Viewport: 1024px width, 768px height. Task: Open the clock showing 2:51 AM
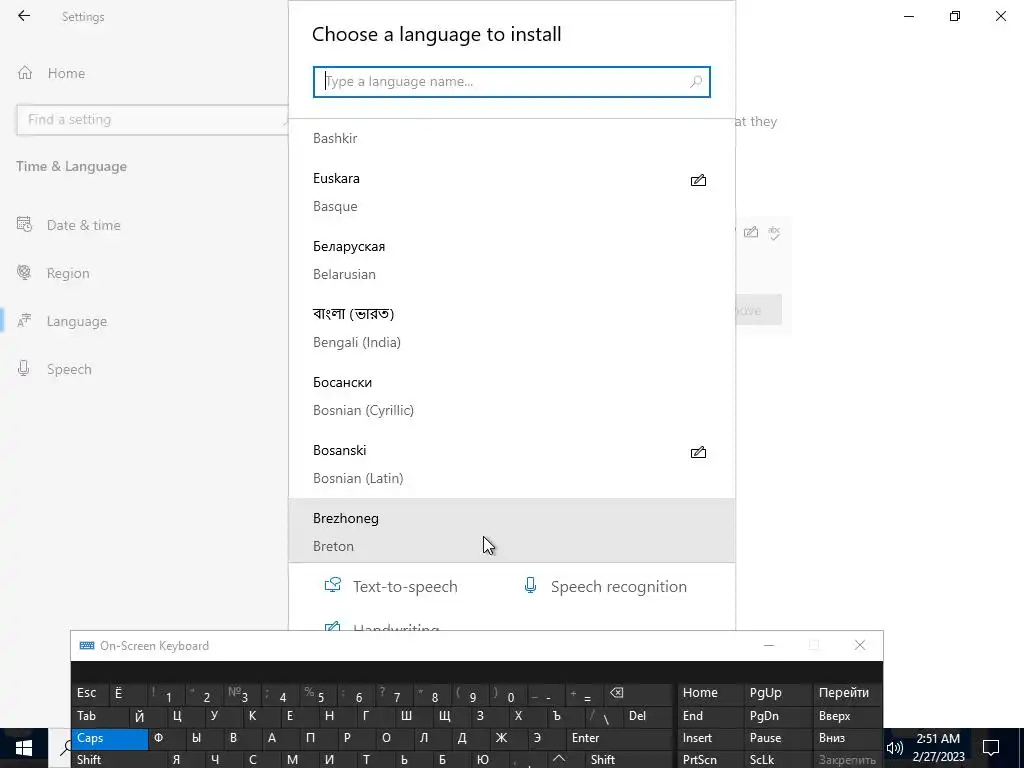938,748
